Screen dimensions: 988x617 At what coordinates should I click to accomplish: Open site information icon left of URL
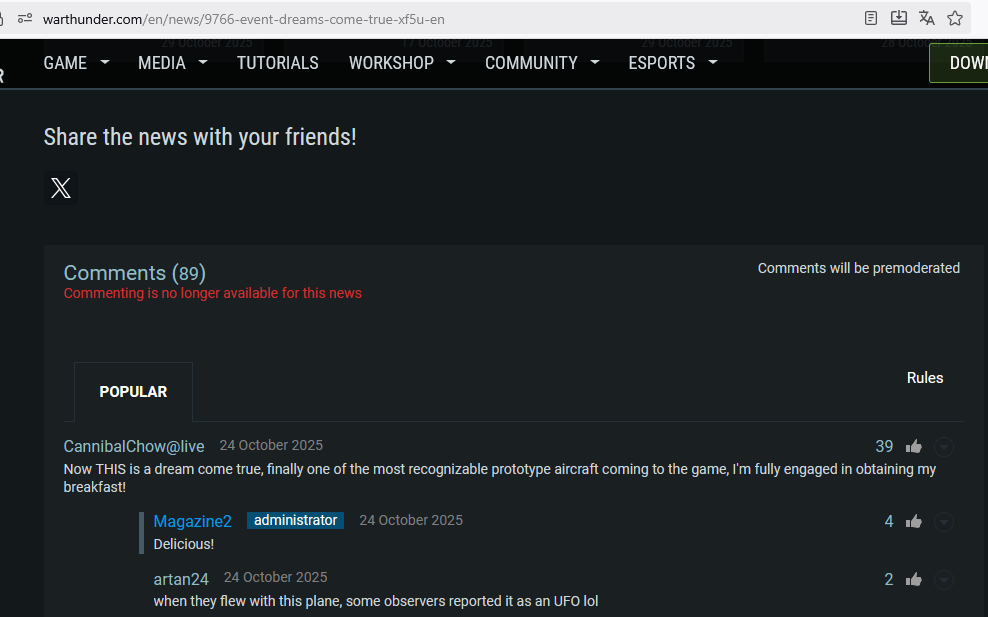(x=25, y=18)
